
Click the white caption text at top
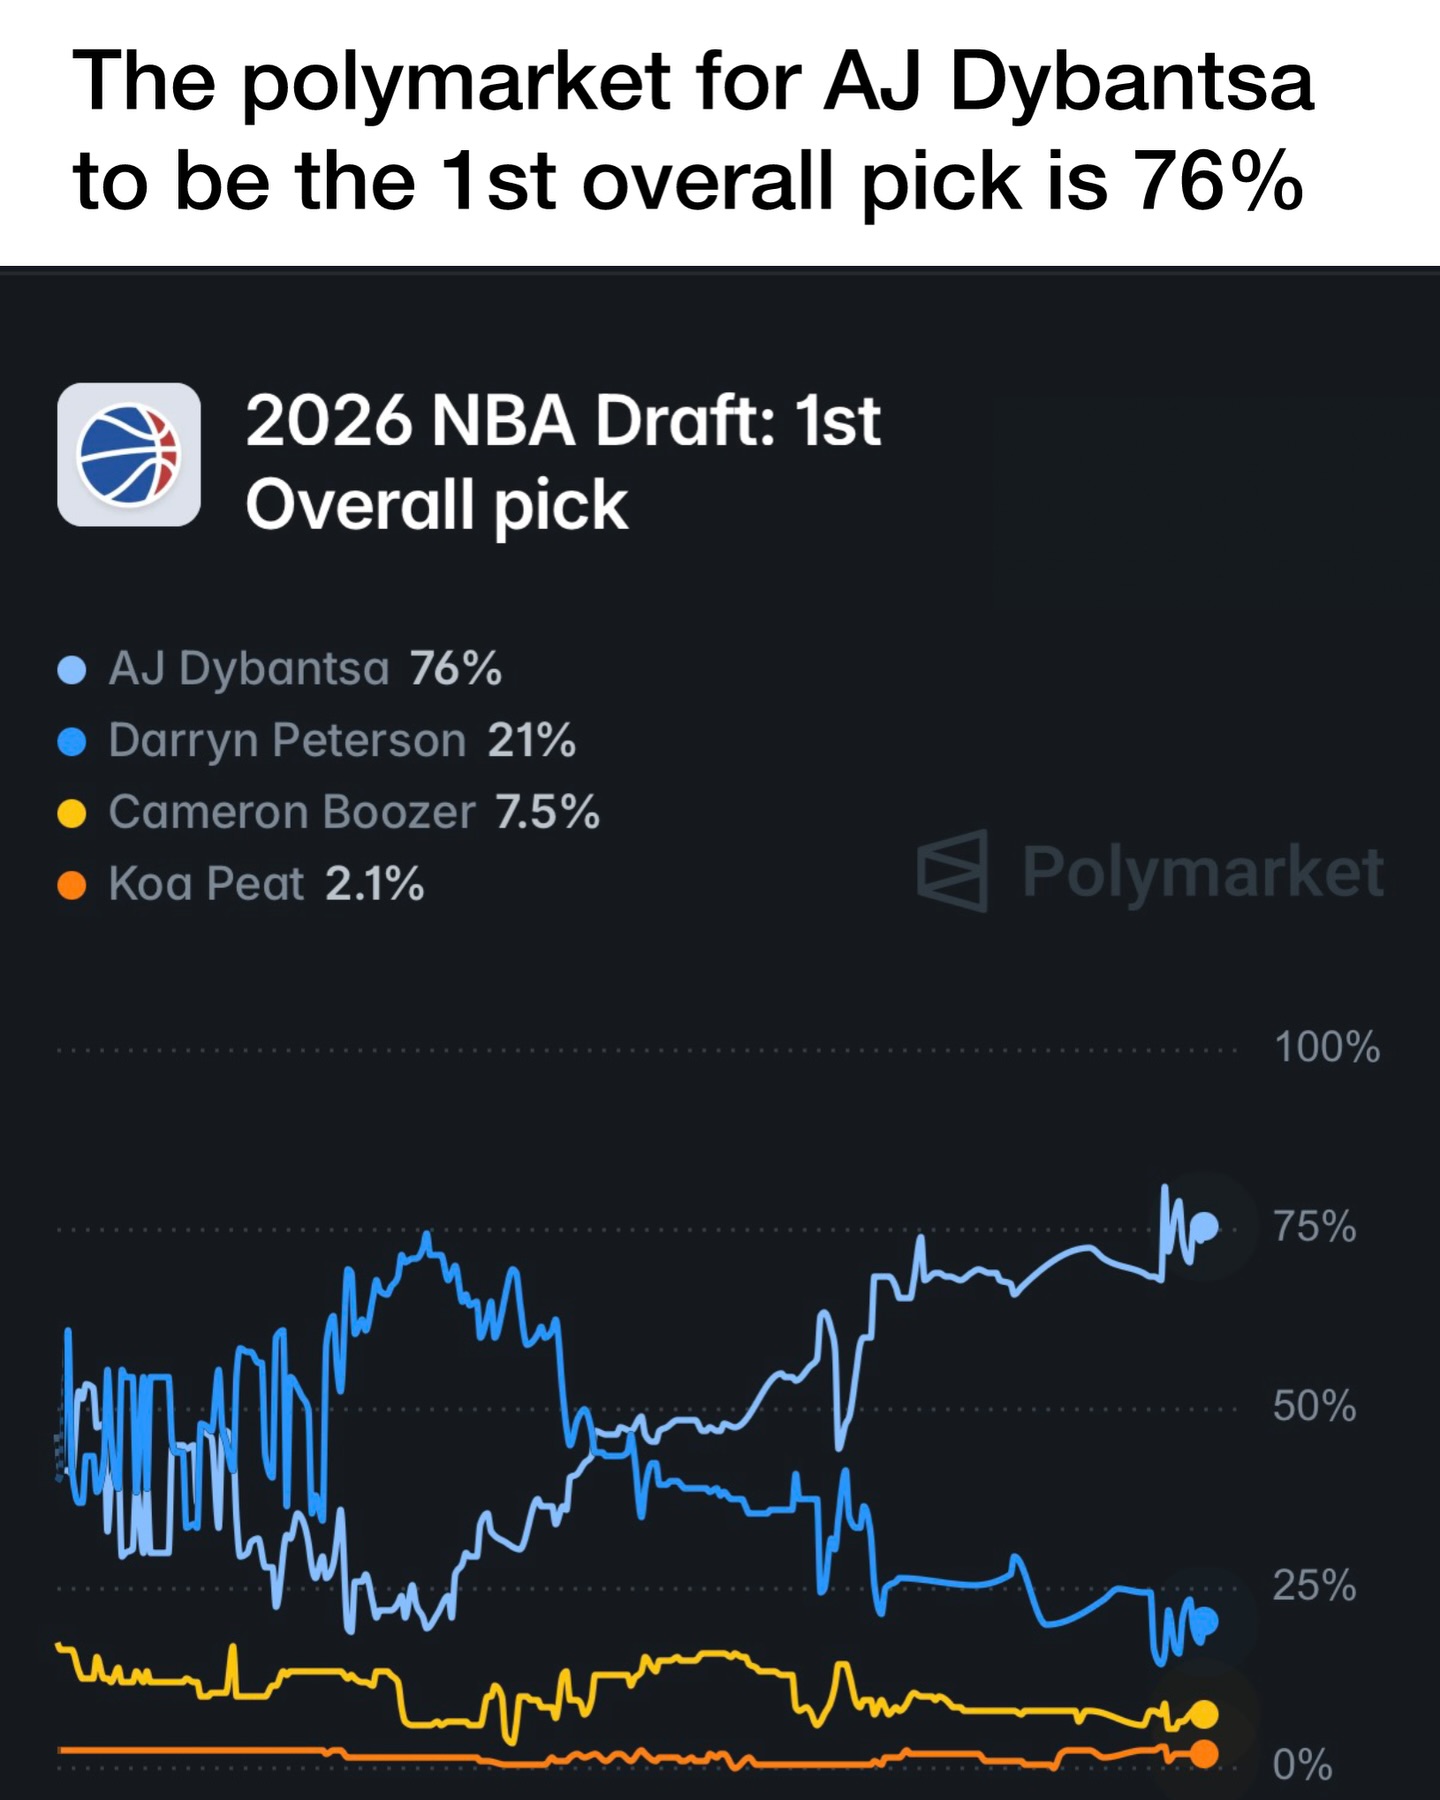[x=692, y=130]
